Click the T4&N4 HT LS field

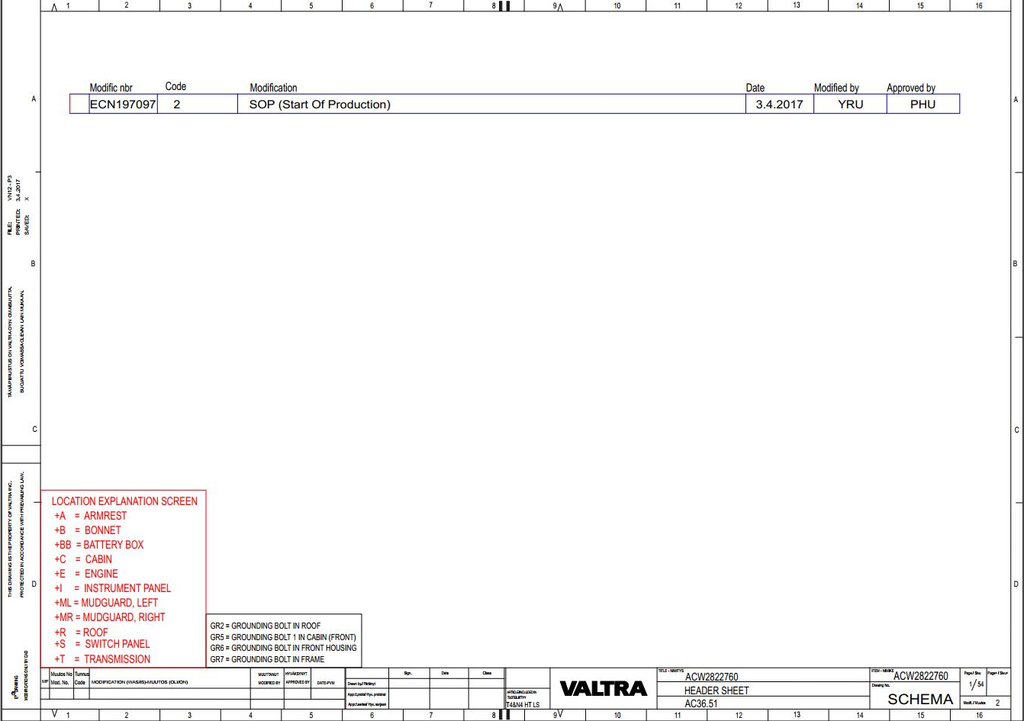[523, 705]
